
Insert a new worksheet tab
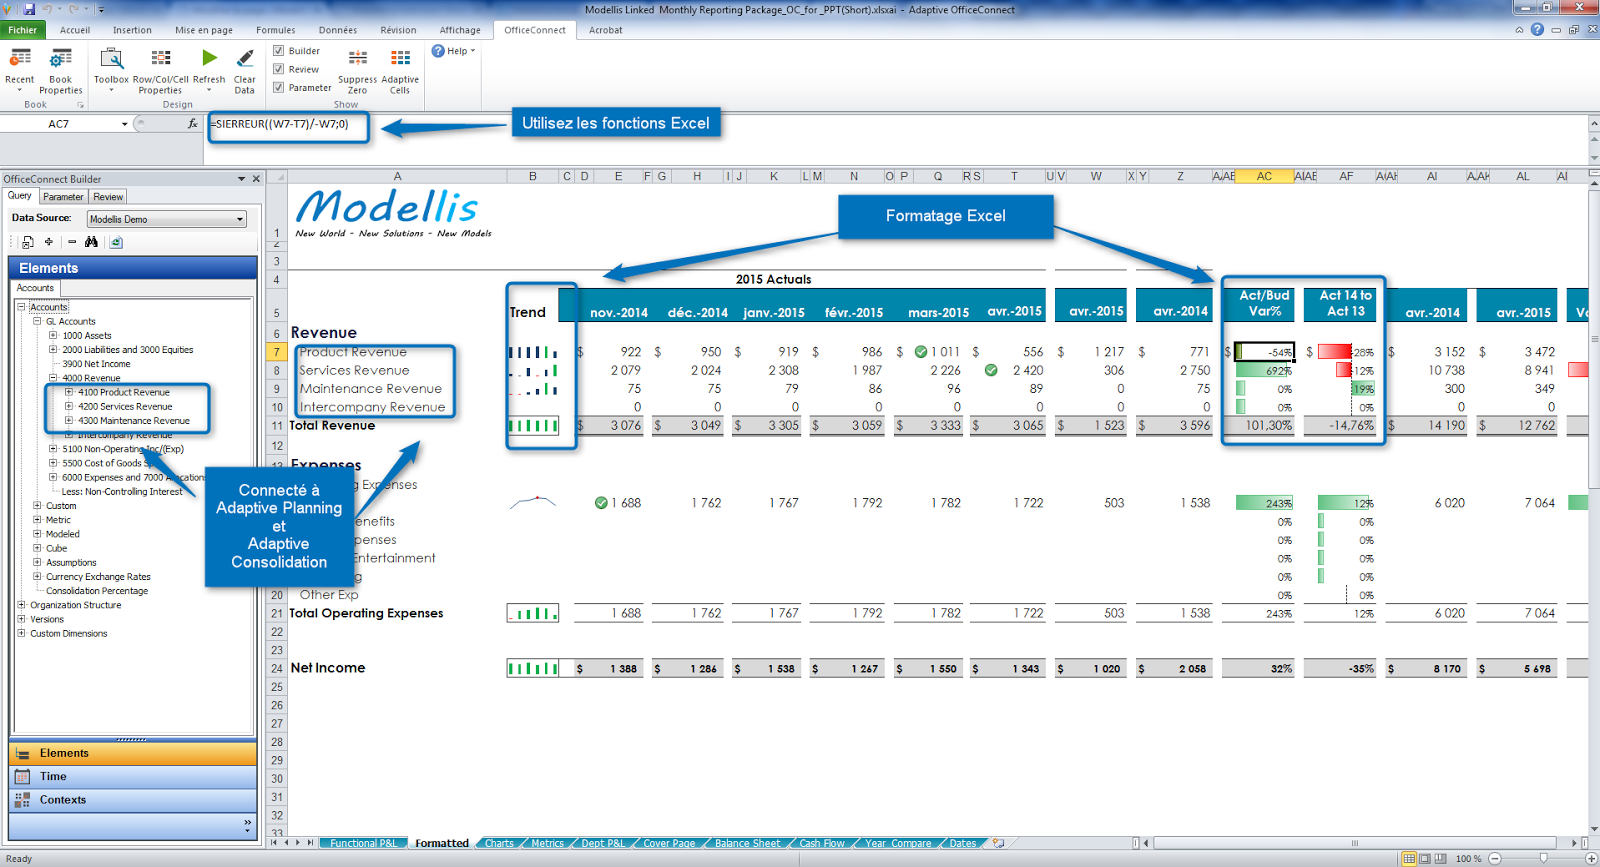998,843
